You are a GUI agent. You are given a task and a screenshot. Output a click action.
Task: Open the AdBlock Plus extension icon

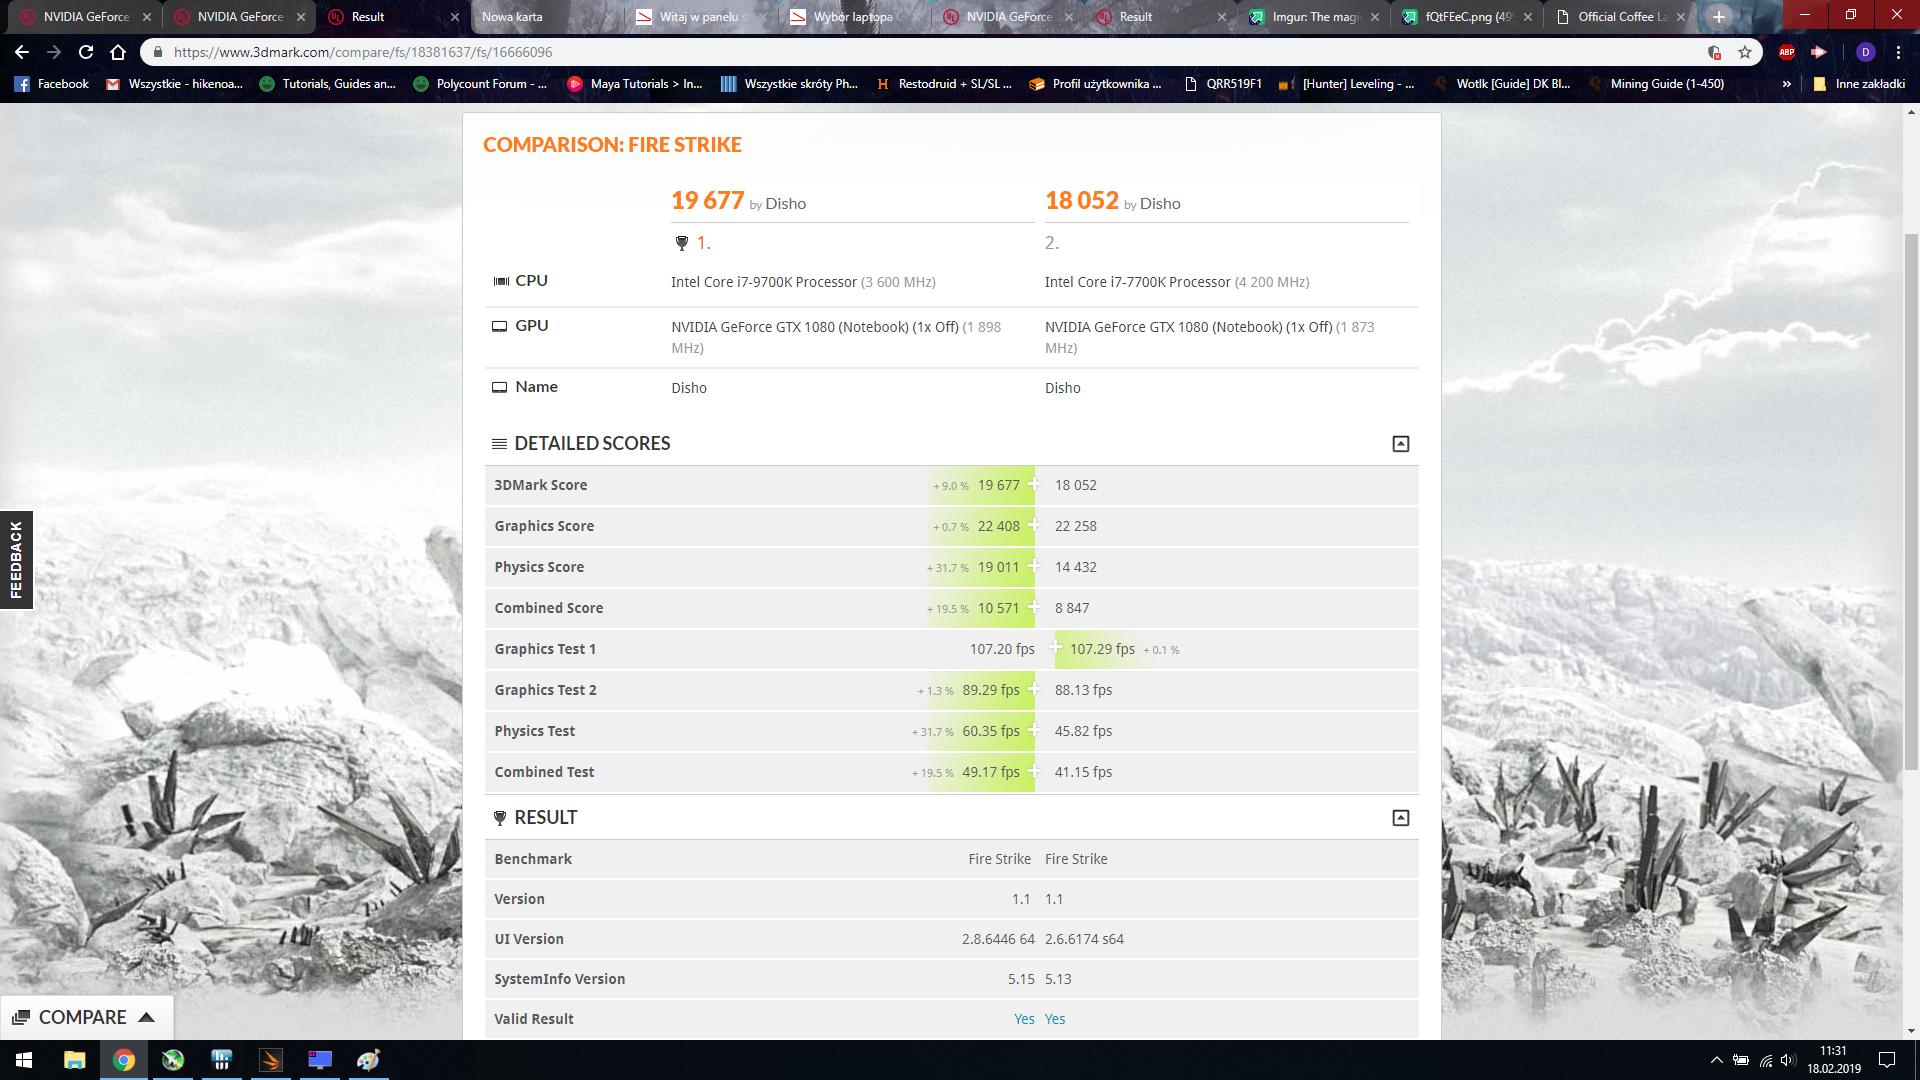click(1787, 52)
